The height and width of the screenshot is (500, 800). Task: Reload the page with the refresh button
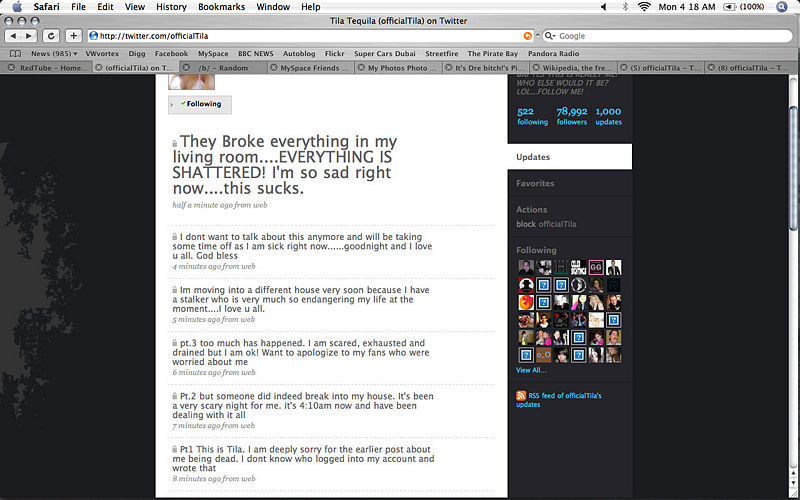51,35
